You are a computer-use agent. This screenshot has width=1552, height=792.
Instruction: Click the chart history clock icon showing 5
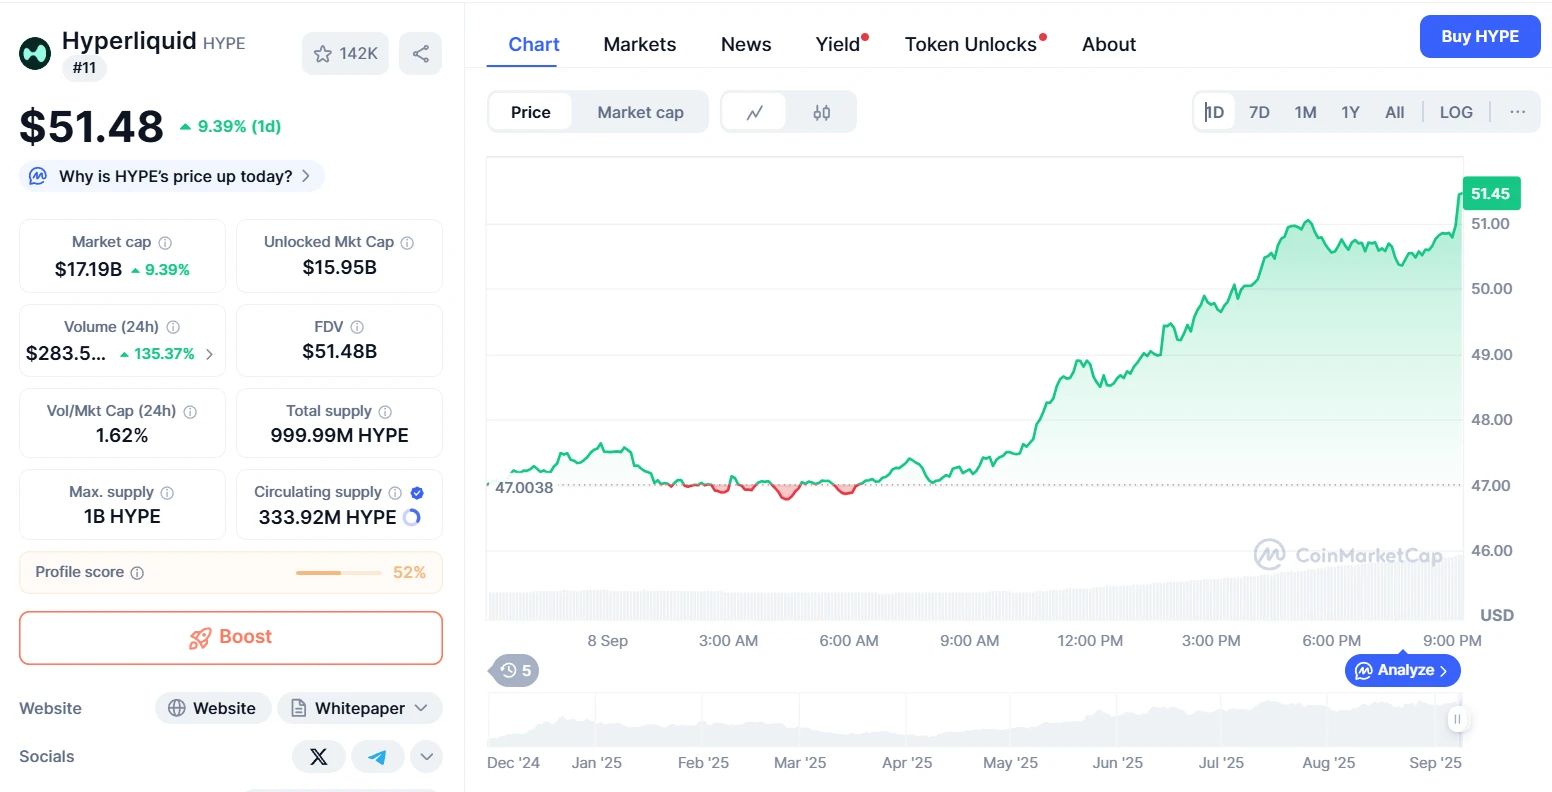pos(512,670)
